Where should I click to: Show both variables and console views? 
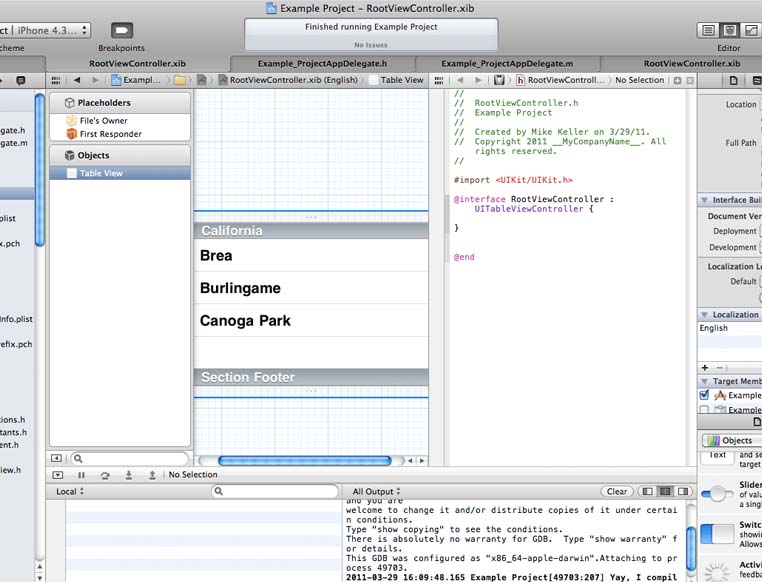click(665, 491)
